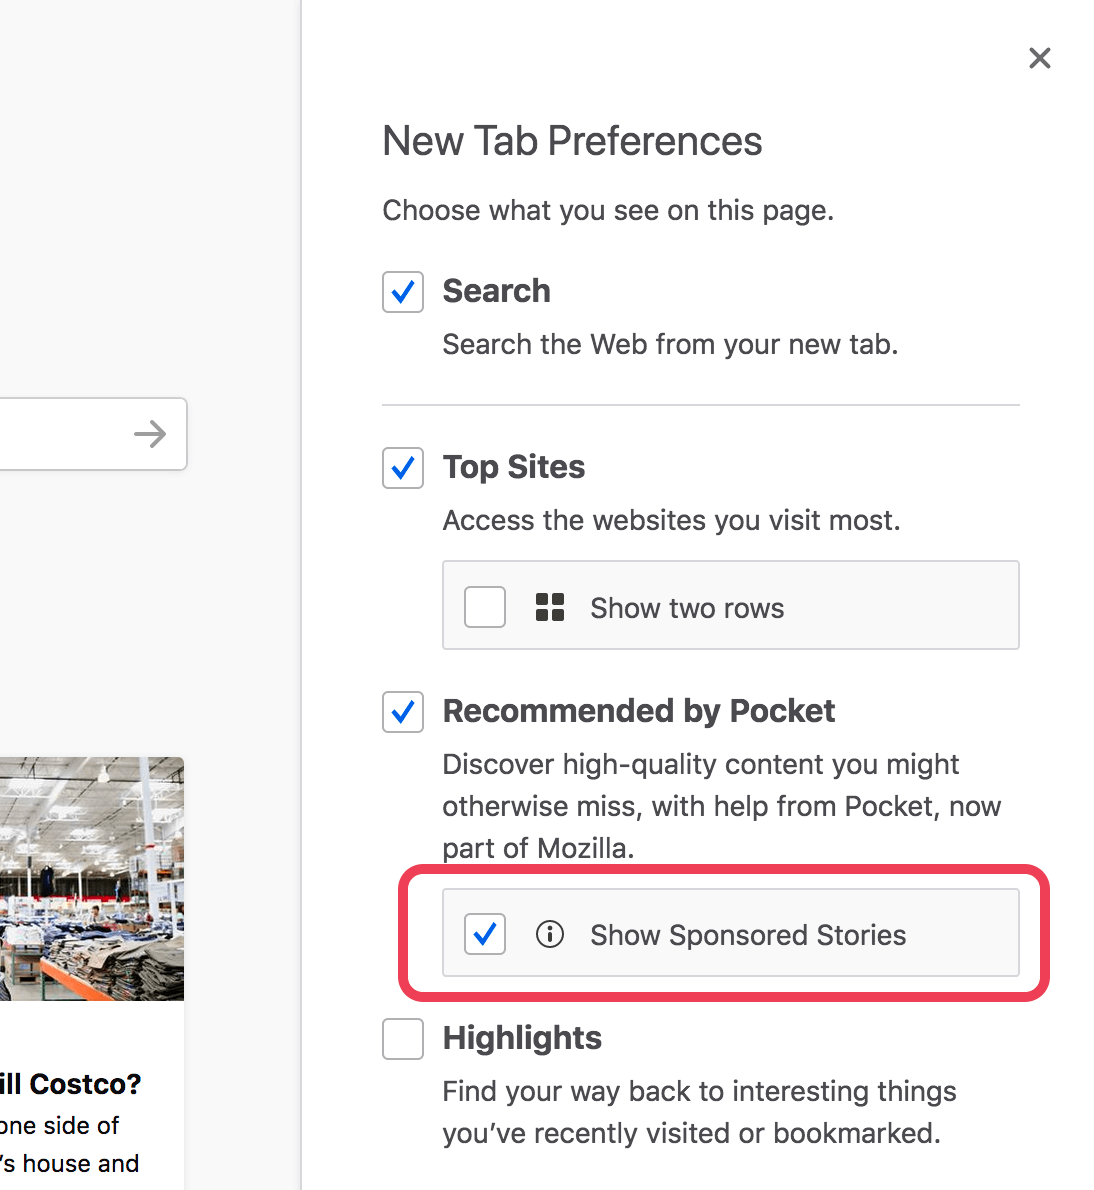This screenshot has width=1094, height=1190.
Task: Enable the Show two rows checkbox
Action: [485, 606]
